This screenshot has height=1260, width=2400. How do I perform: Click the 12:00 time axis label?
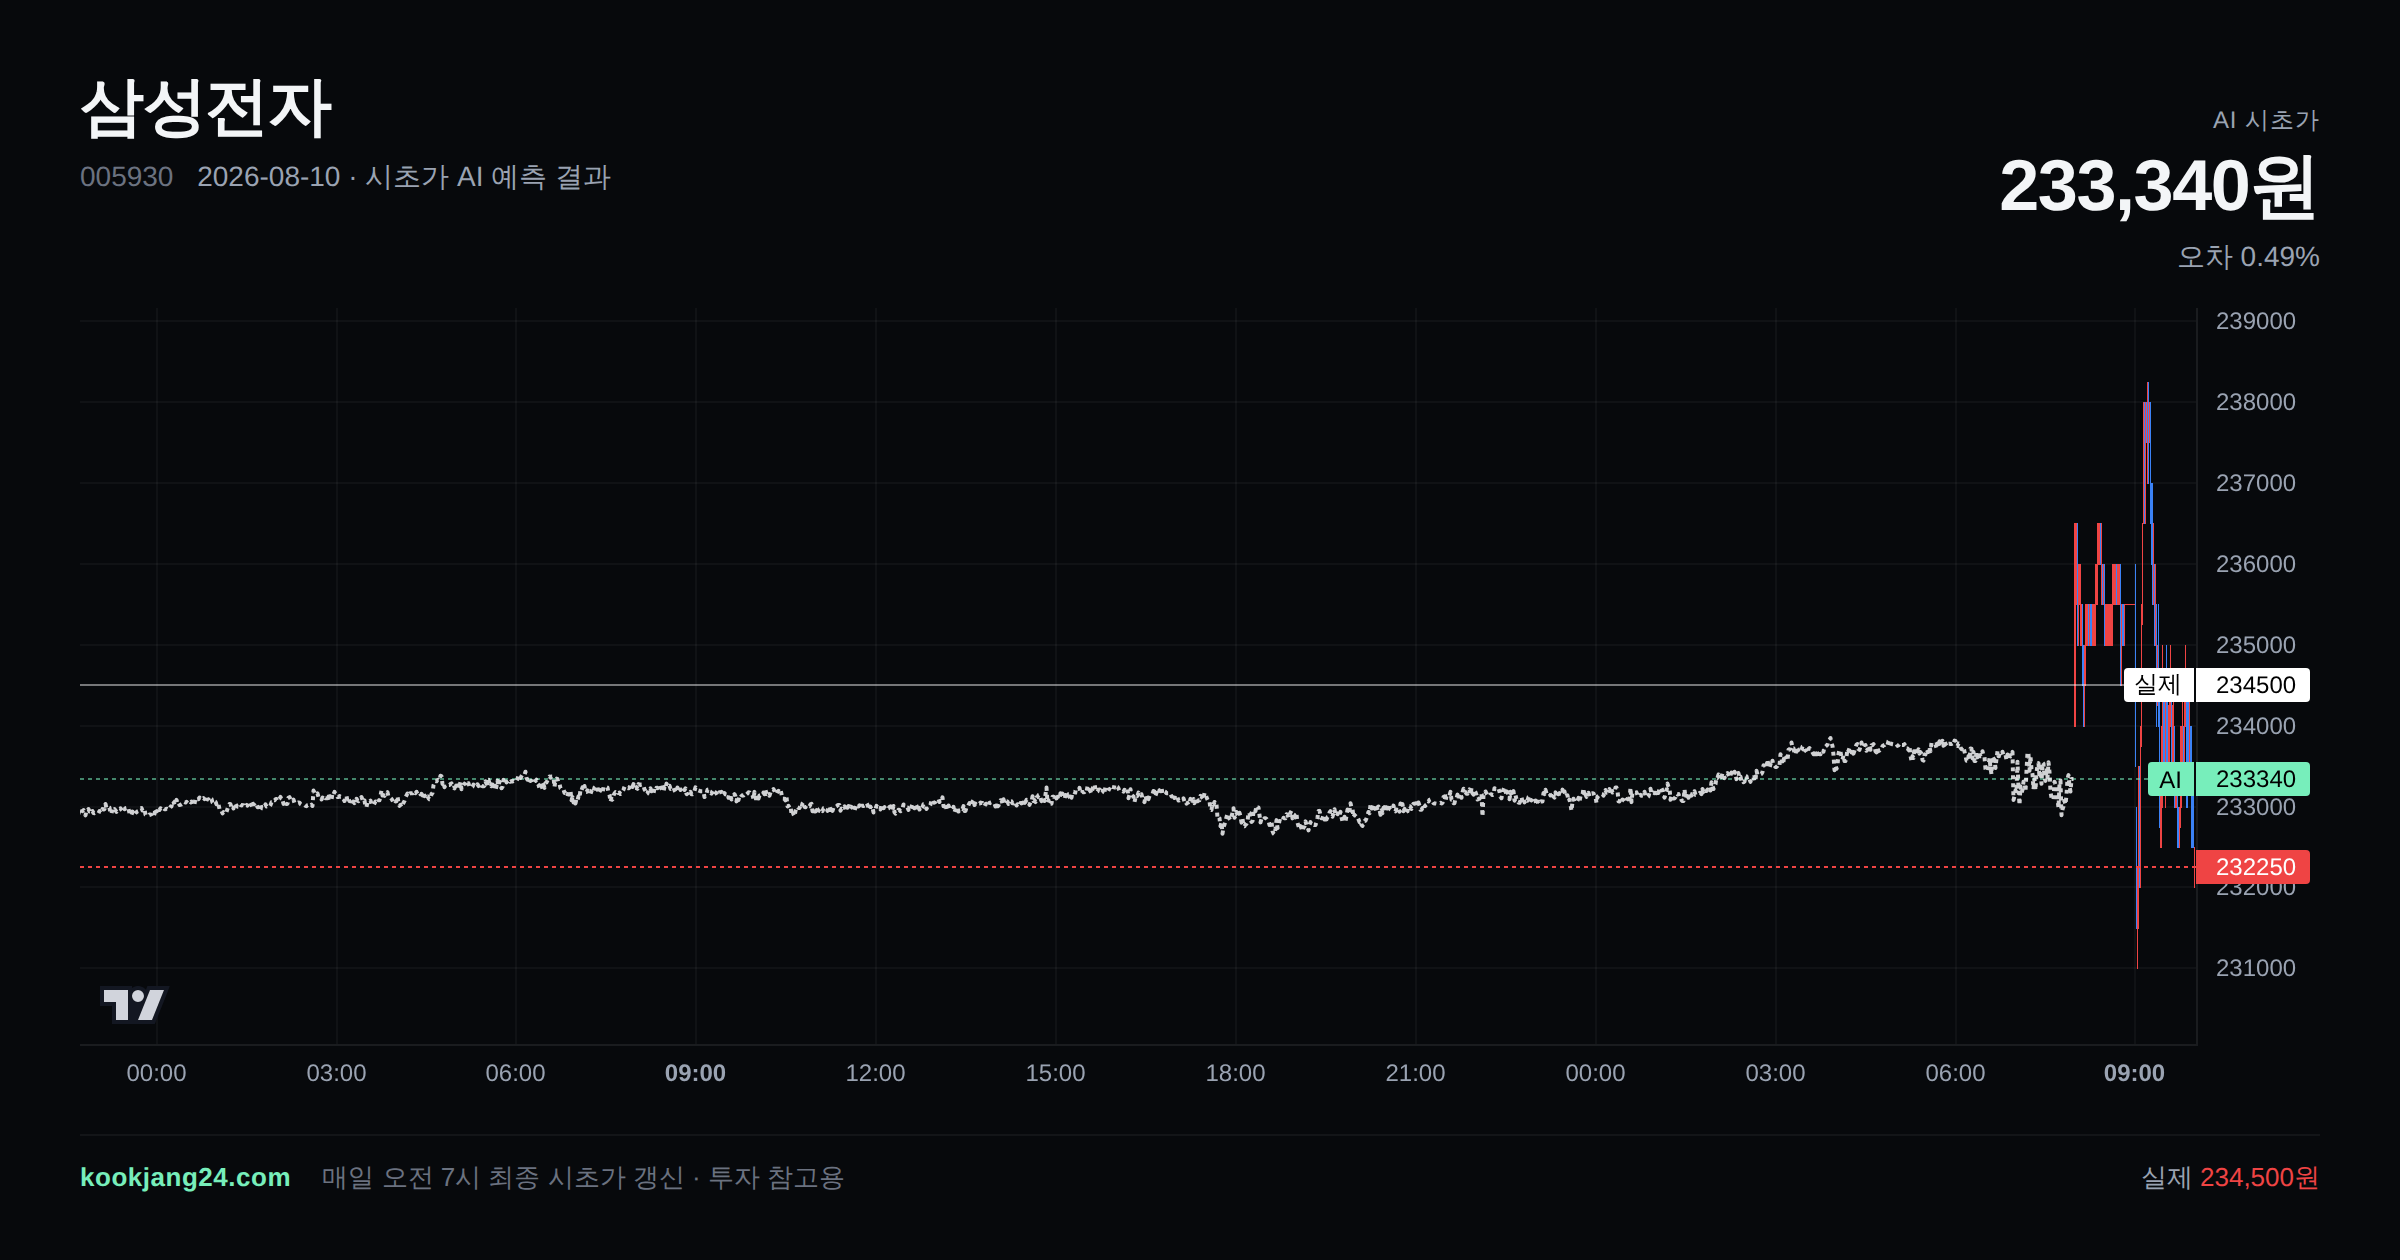click(875, 1073)
